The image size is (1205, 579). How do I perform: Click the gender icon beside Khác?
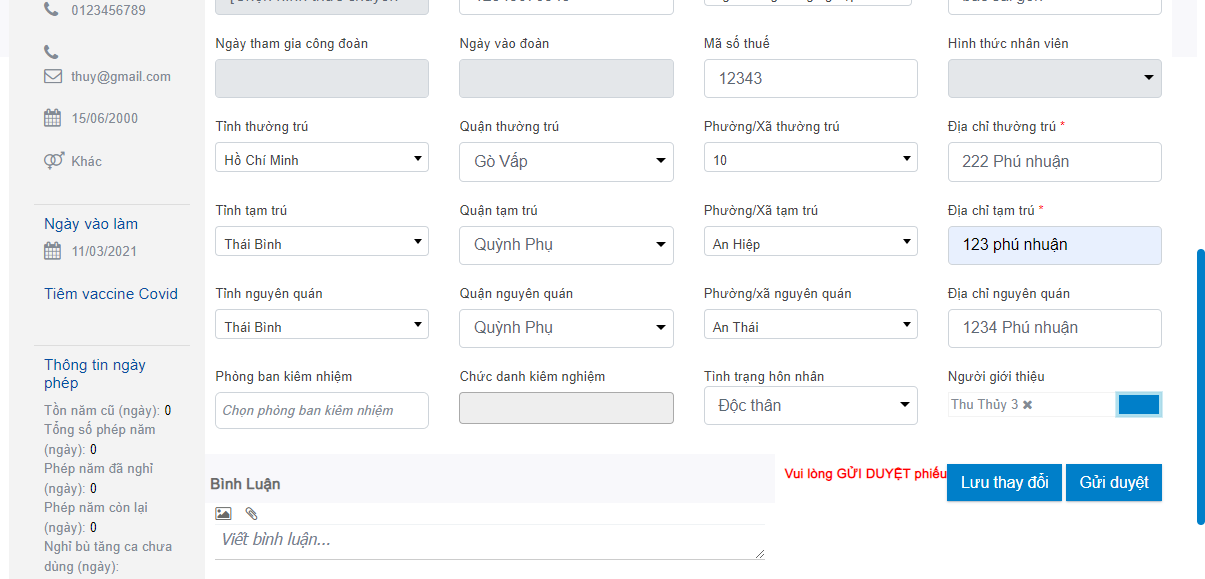pyautogui.click(x=54, y=160)
